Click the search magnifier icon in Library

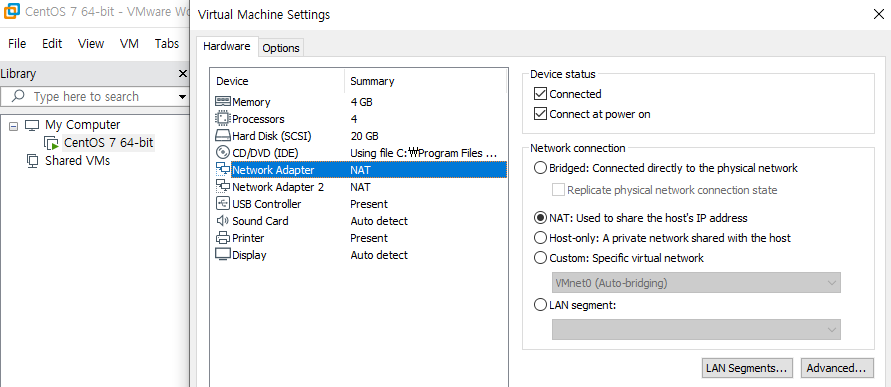click(18, 96)
